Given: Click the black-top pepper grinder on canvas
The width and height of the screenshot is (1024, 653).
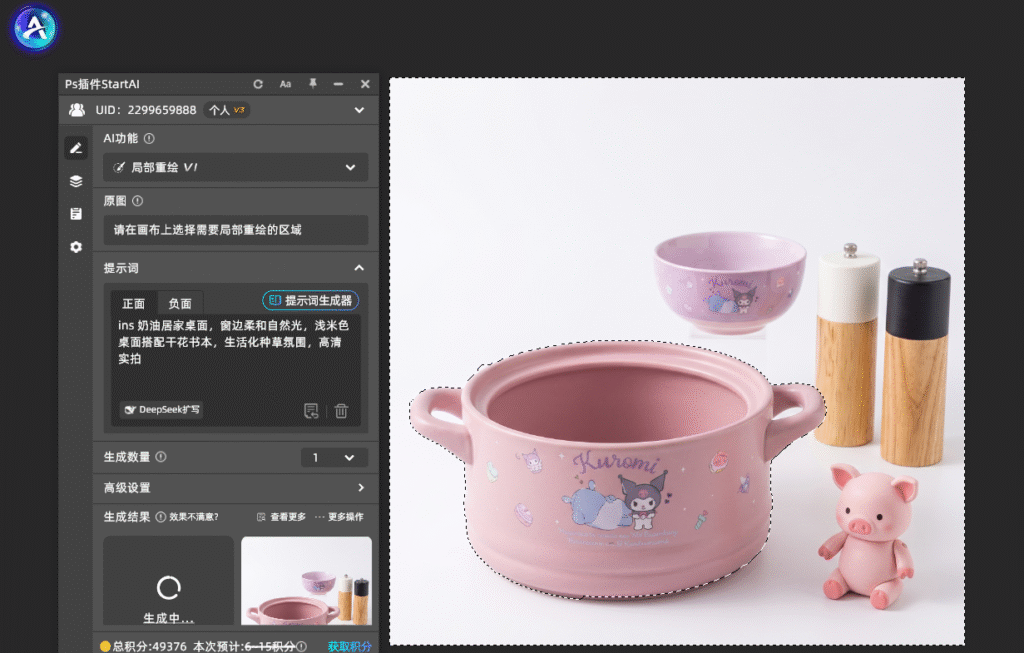Looking at the screenshot, I should point(914,362).
